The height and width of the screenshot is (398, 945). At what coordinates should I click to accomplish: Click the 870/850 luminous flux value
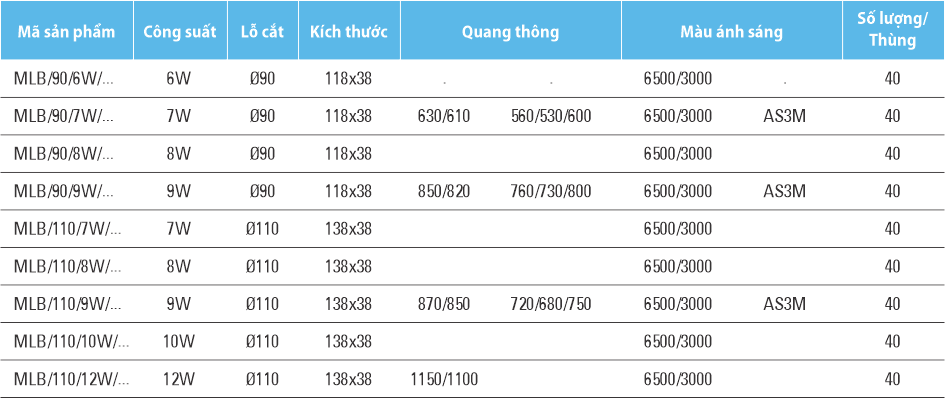[x=444, y=304]
